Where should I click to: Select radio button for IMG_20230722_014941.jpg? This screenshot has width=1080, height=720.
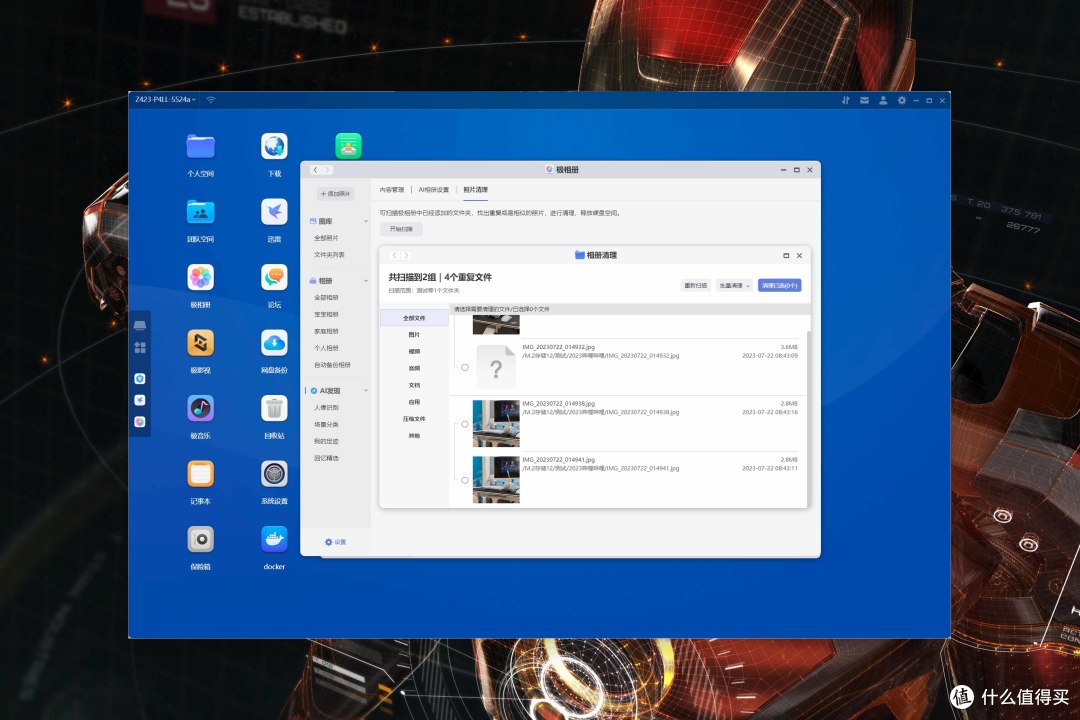point(465,480)
